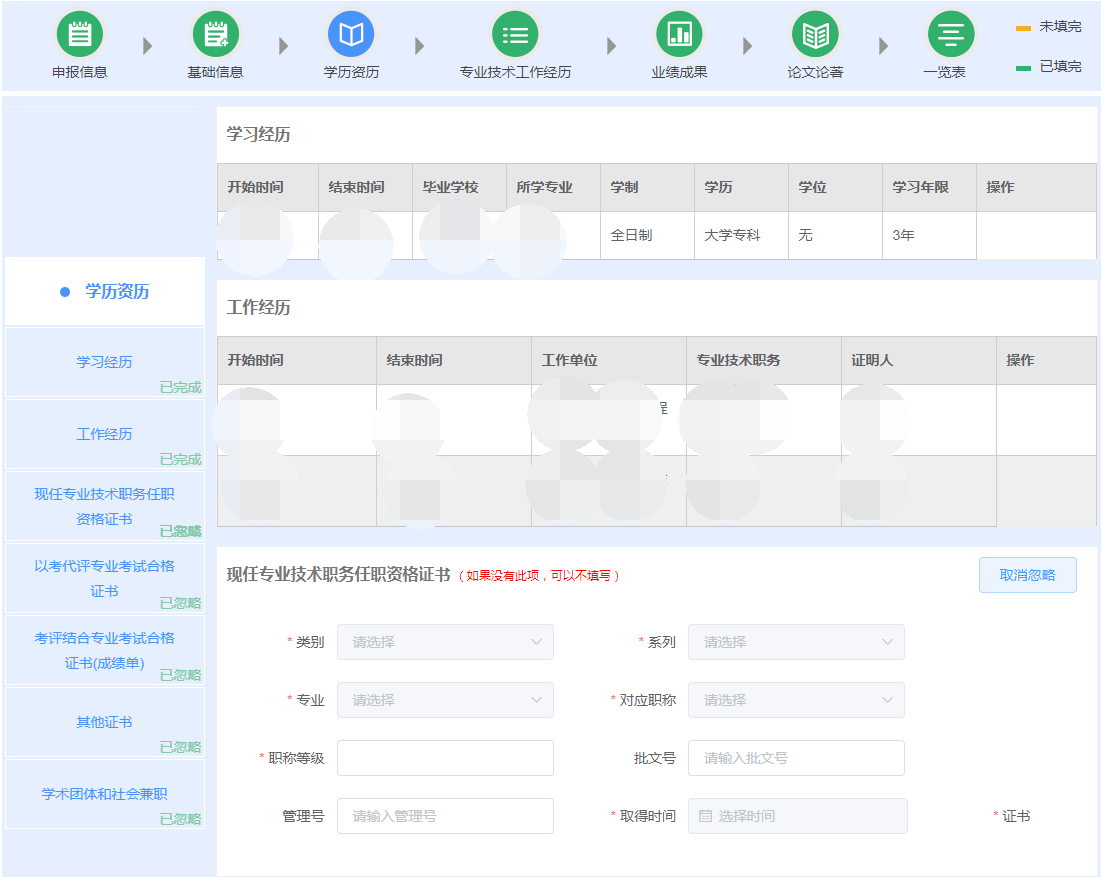1101x877 pixels.
Task: Open 其他证书 sidebar section
Action: [x=104, y=722]
